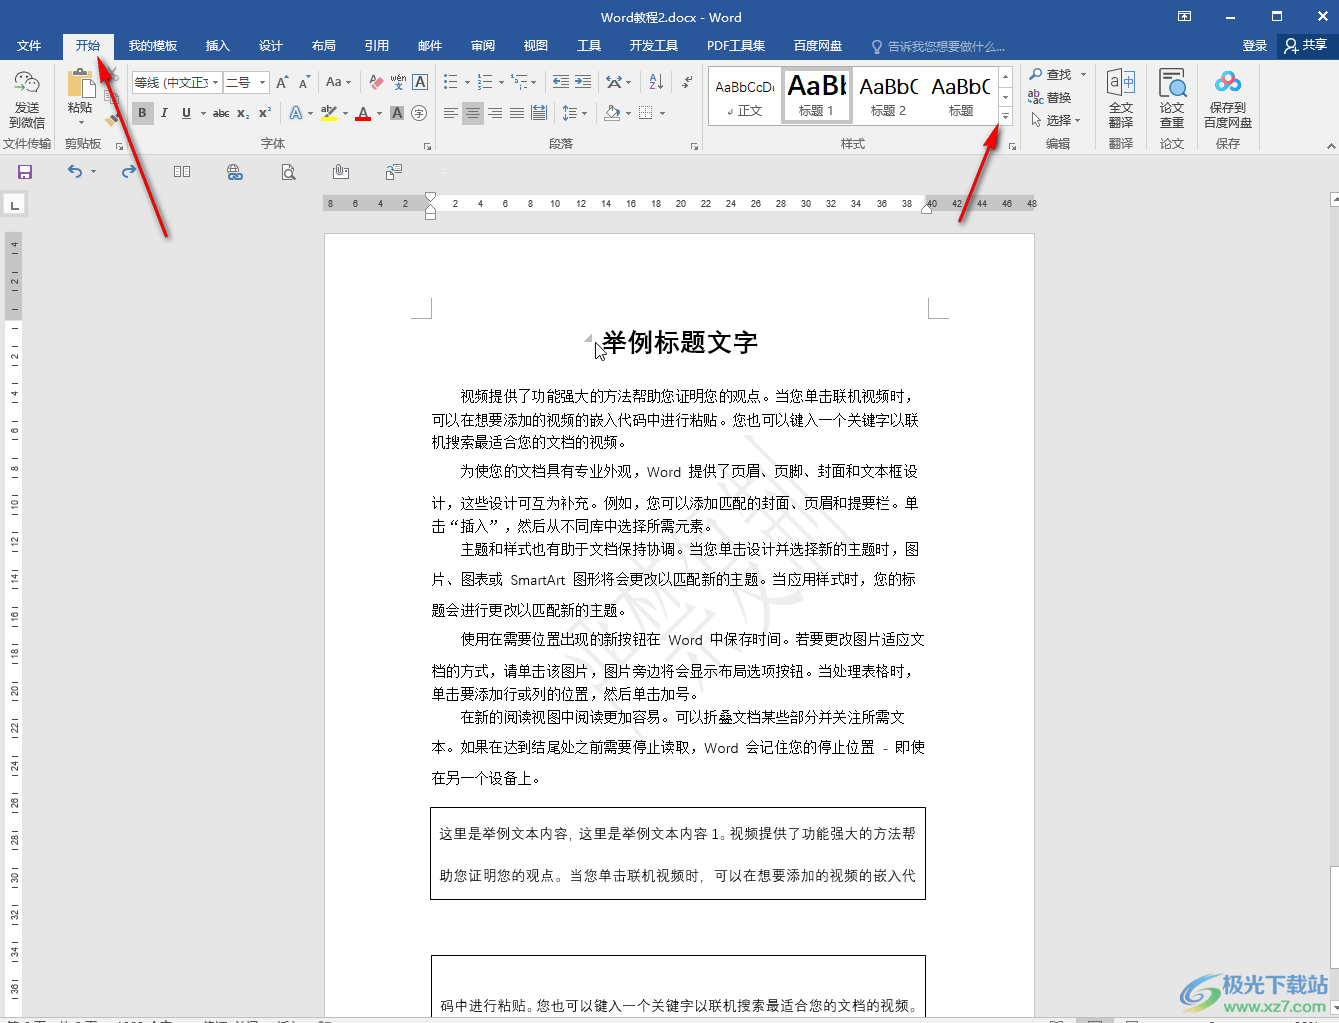Align the text to the left
Viewport: 1339px width, 1023px height.
coord(451,113)
